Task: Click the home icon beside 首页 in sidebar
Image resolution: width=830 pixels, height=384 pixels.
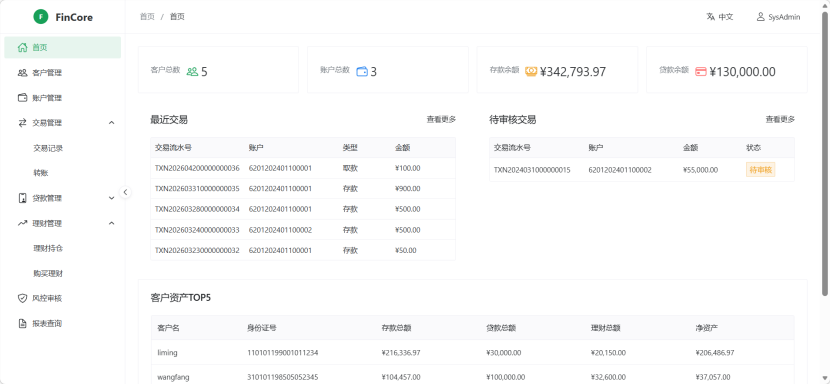Action: [22, 48]
